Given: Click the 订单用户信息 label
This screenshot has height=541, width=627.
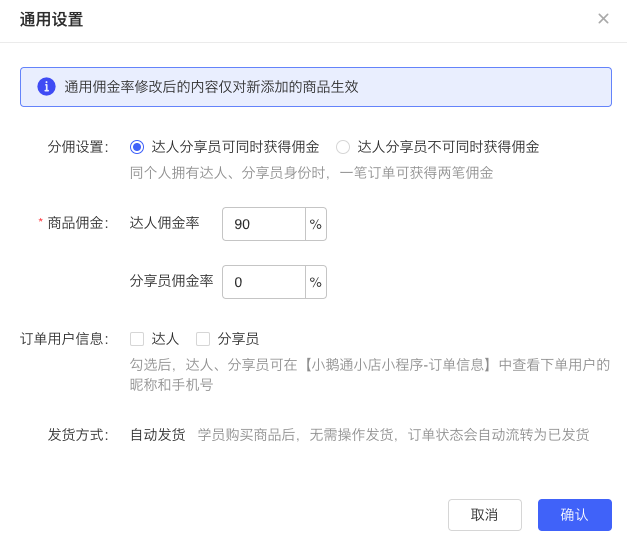Looking at the screenshot, I should [64, 339].
